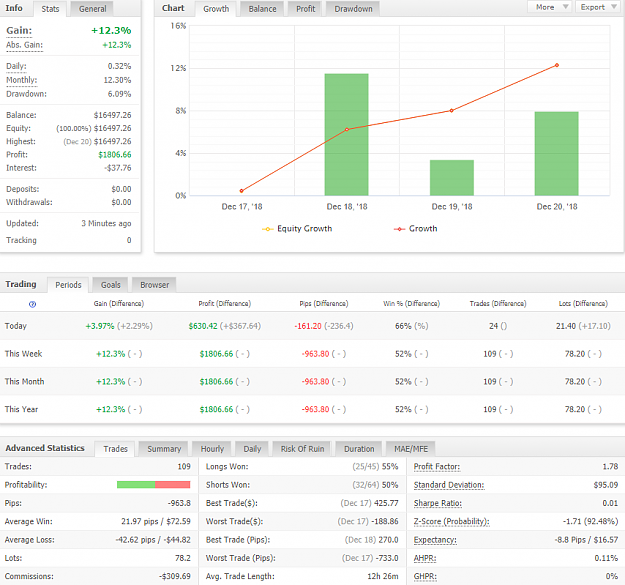Click the Z-Score (Probability) label
This screenshot has height=585, width=625.
pyautogui.click(x=452, y=522)
